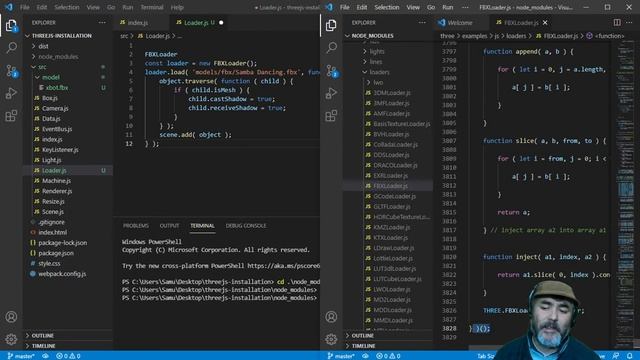640x360 pixels.
Task: Open Terminal menu in left VS Code window
Action: point(152,7)
